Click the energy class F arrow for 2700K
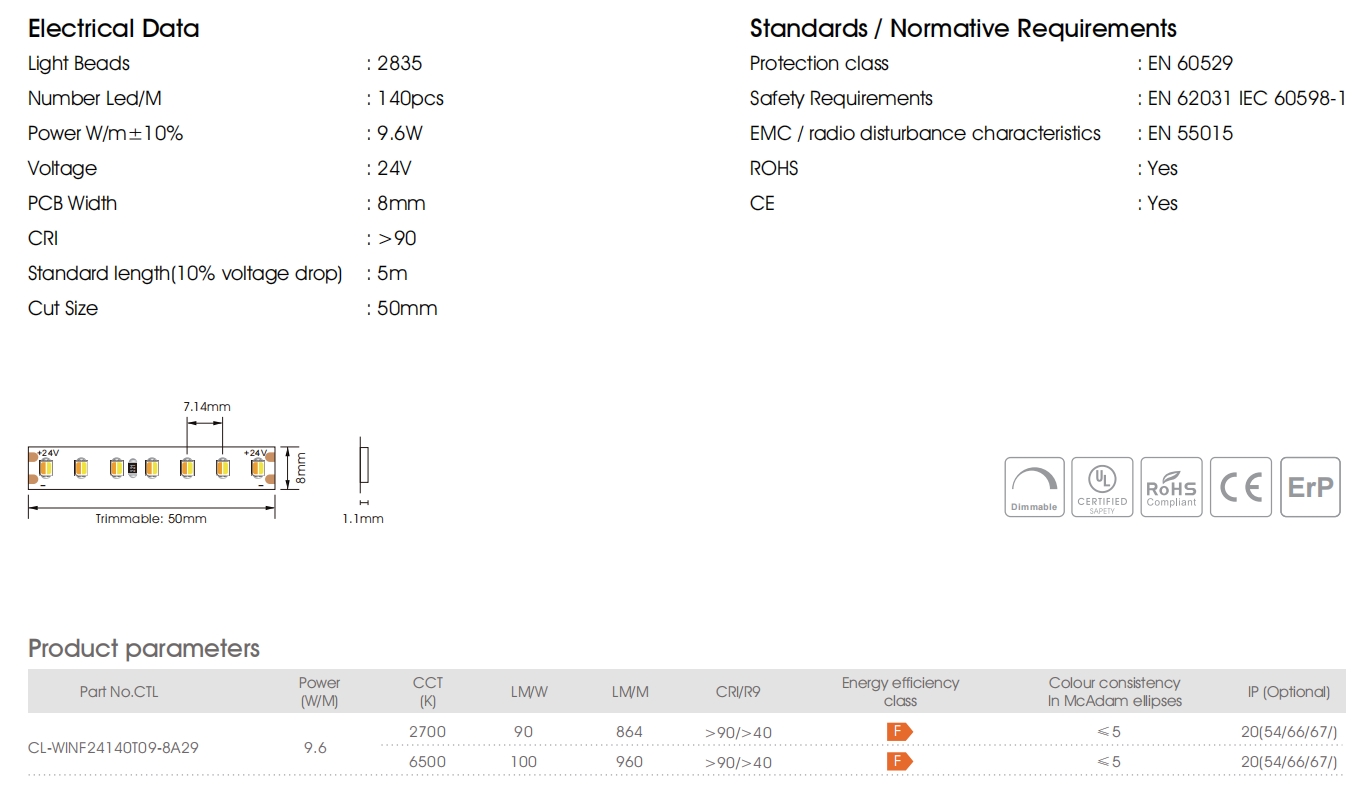 click(x=900, y=732)
